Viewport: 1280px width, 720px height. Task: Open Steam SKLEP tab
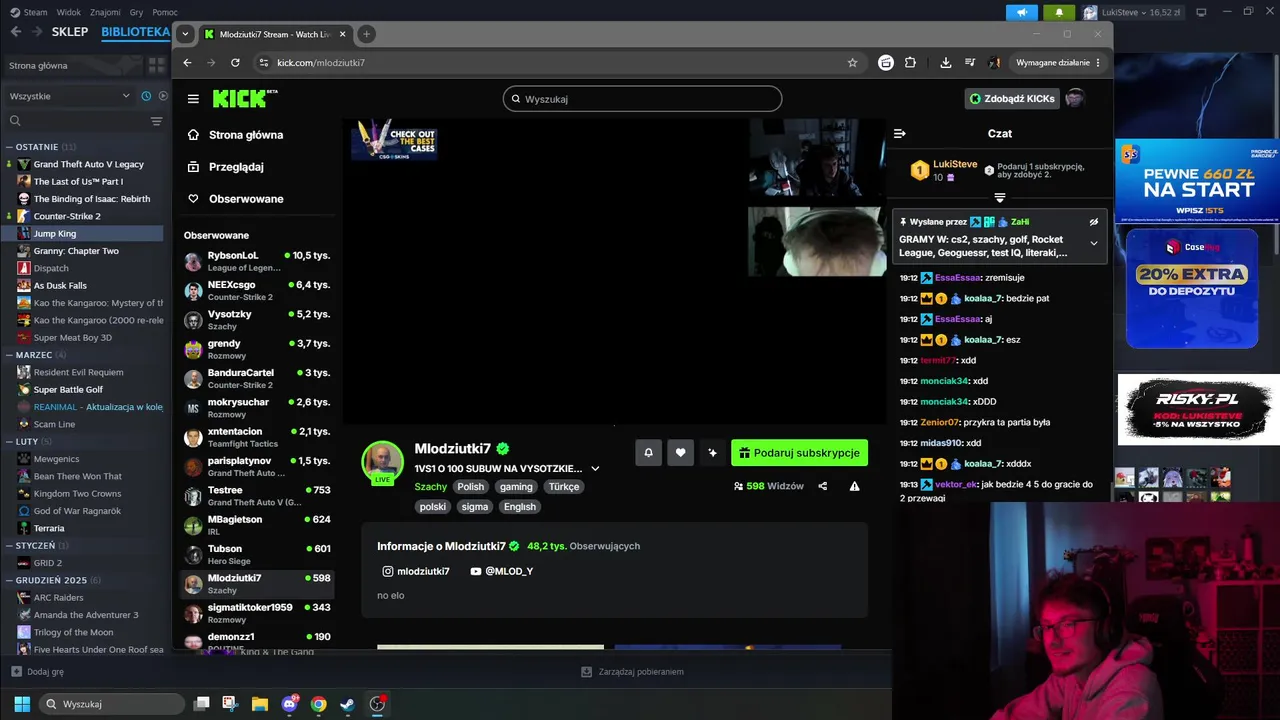tap(70, 32)
